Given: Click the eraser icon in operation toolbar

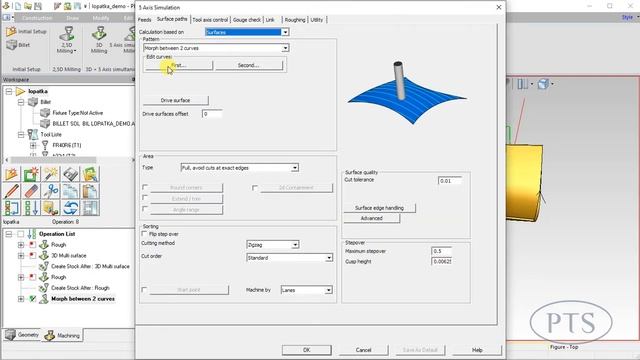Looking at the screenshot, I should click(31, 191).
